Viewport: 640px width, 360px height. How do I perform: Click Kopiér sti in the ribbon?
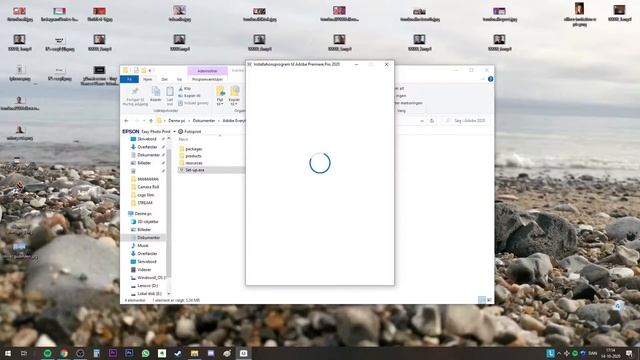(190, 96)
